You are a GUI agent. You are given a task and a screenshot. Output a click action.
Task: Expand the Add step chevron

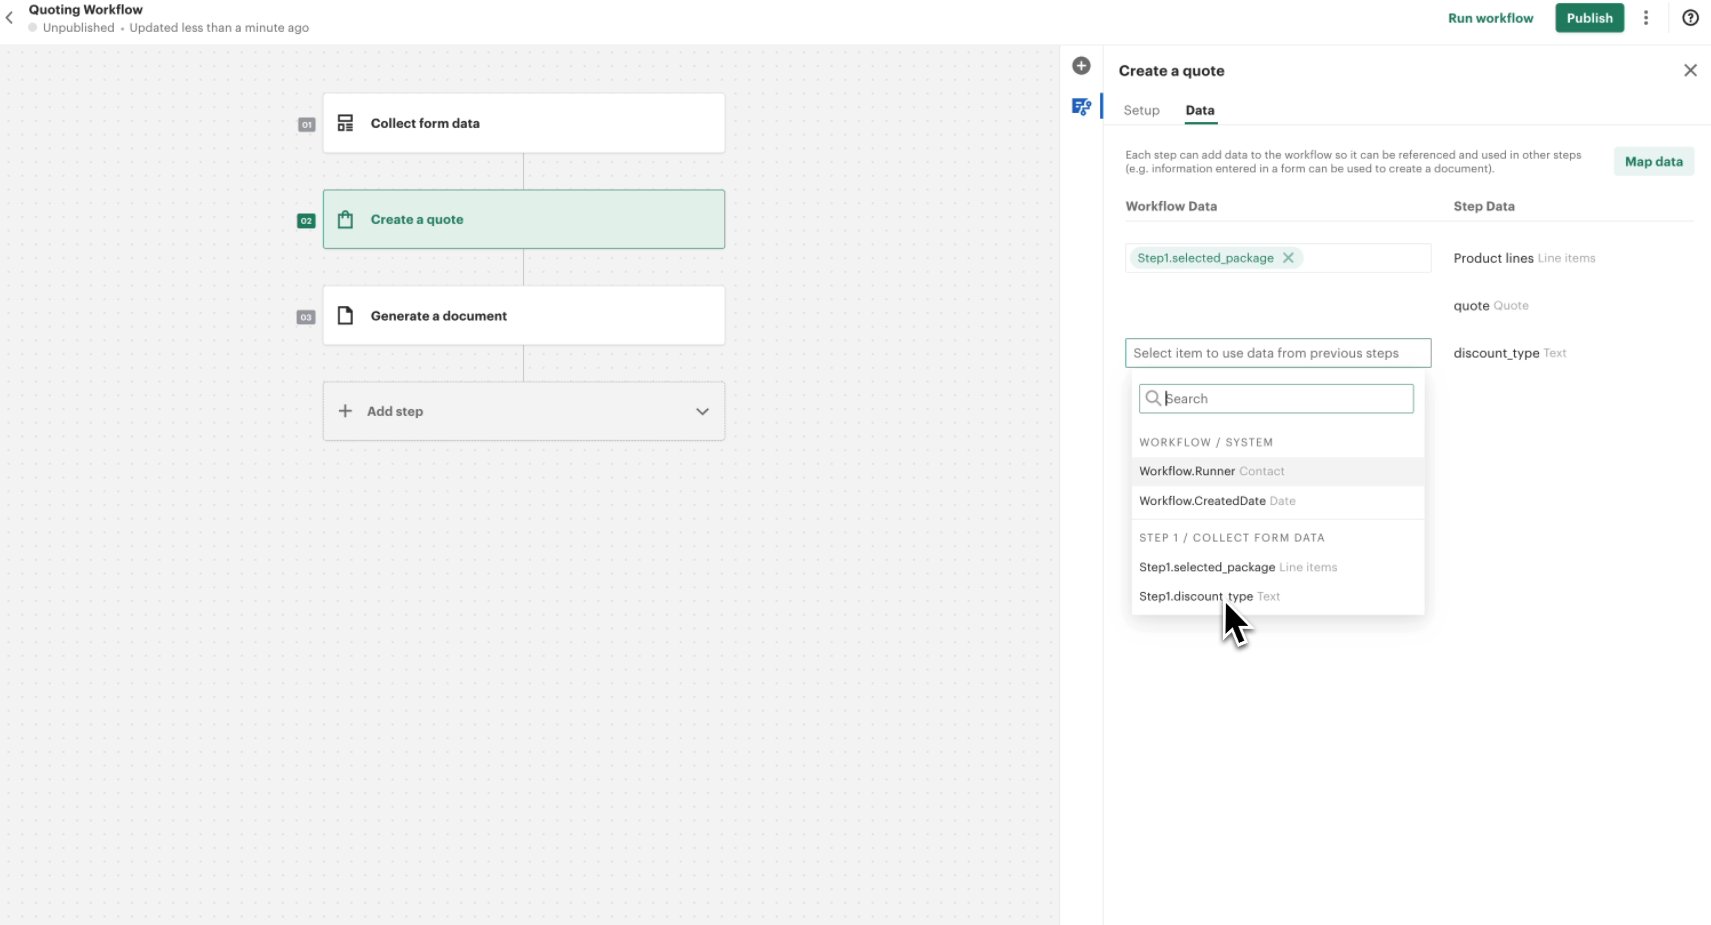point(702,411)
